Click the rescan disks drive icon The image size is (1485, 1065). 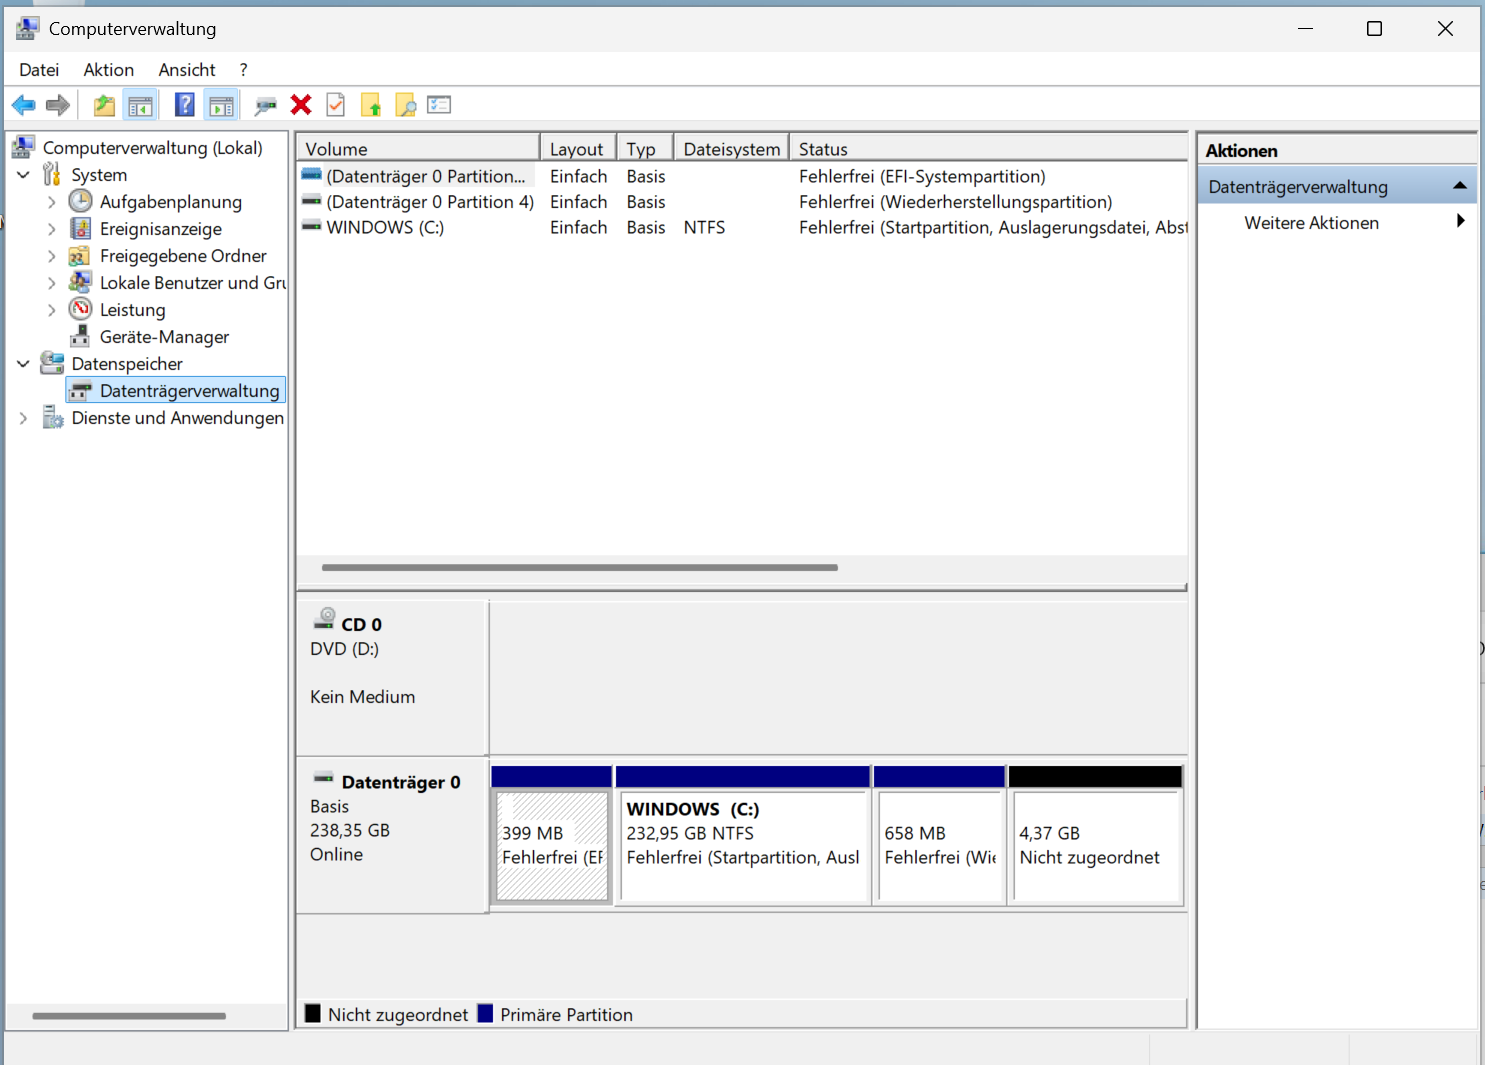pyautogui.click(x=265, y=105)
